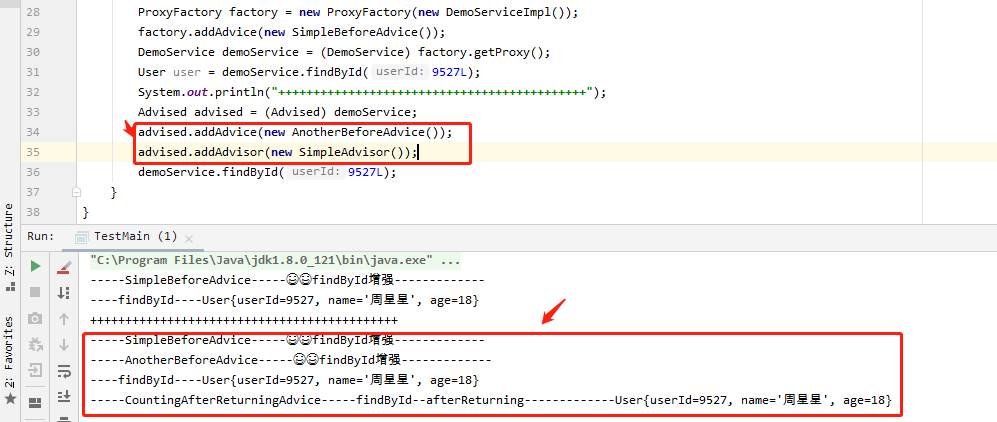Select the TestMain (1) run tab
The width and height of the screenshot is (997, 422).
tap(135, 236)
